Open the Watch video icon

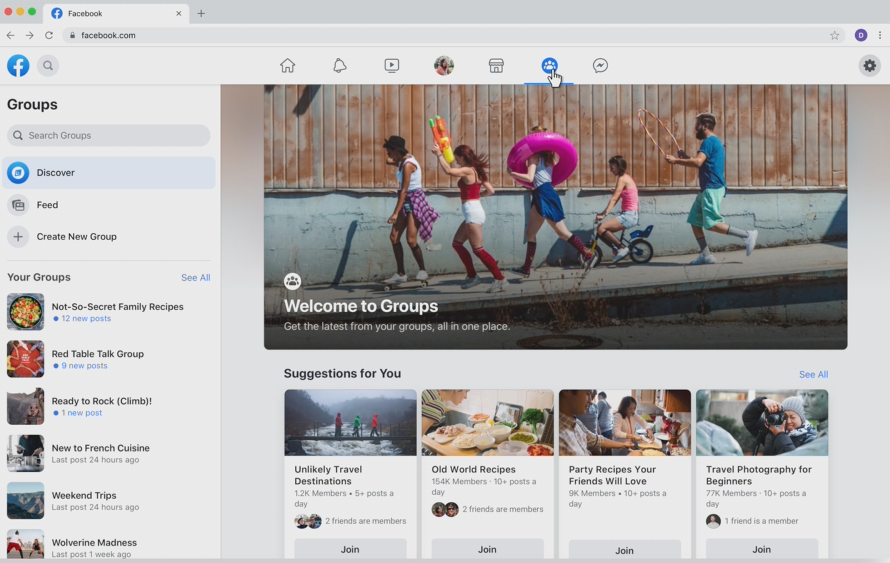(x=392, y=66)
